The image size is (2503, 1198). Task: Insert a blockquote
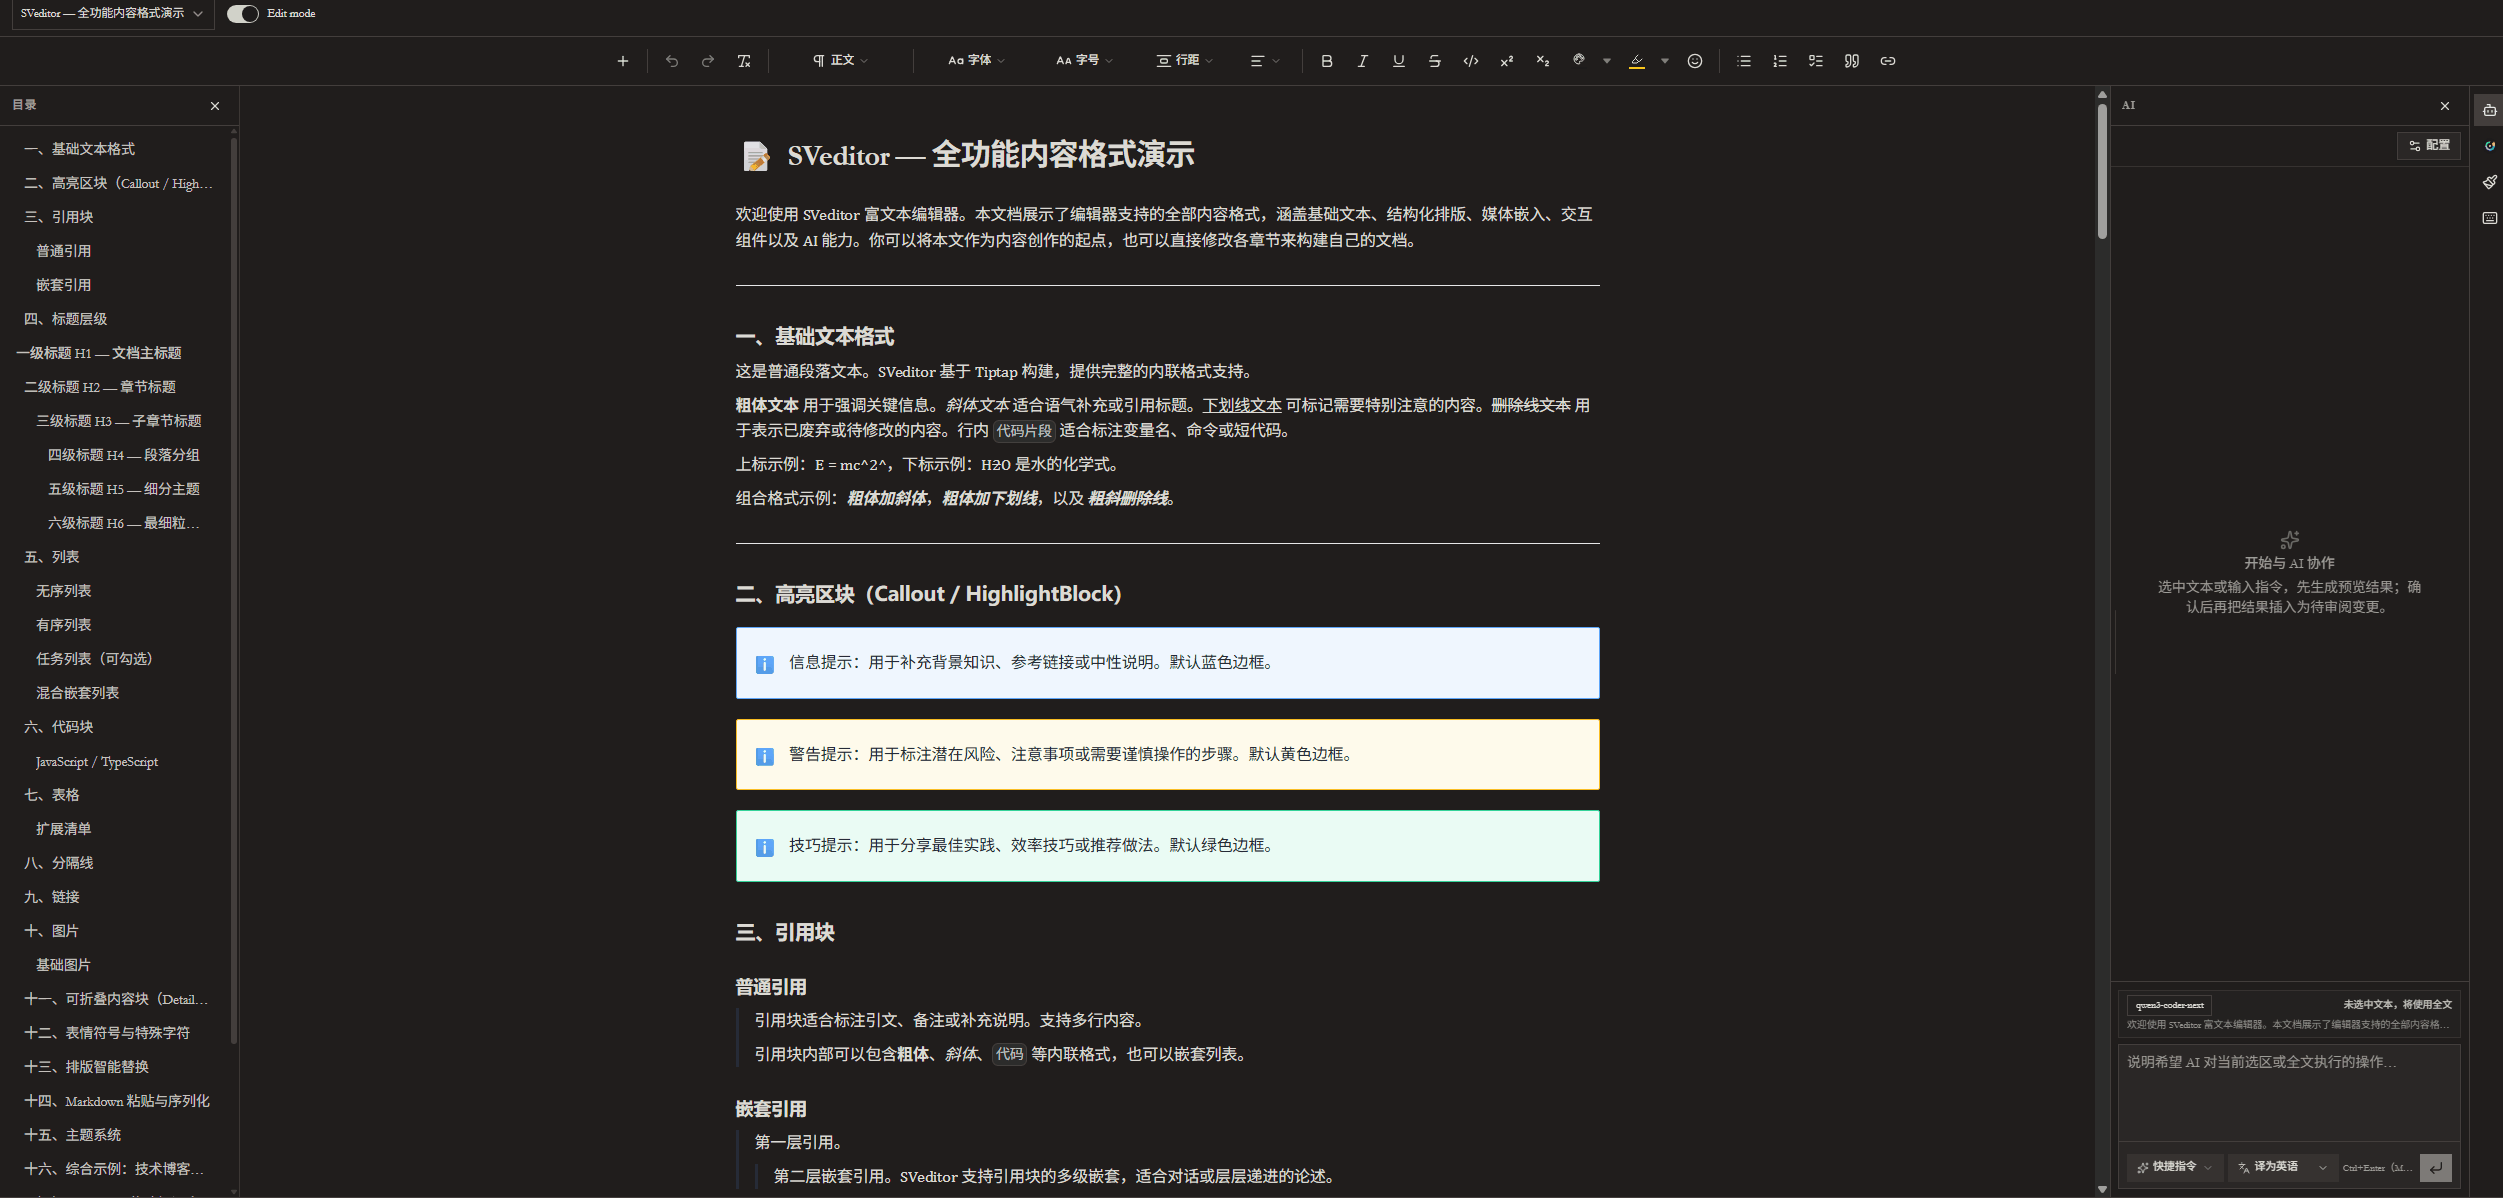click(1851, 61)
